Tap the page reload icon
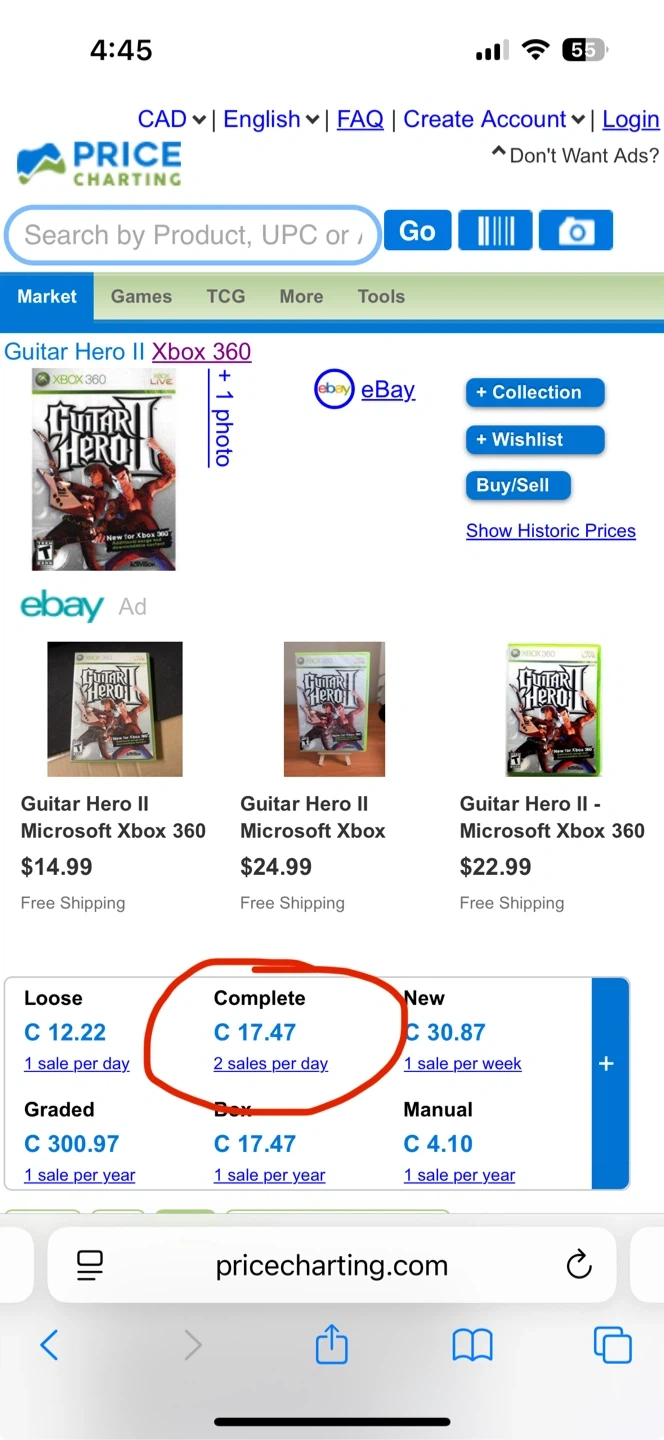The width and height of the screenshot is (664, 1440). click(x=579, y=1265)
